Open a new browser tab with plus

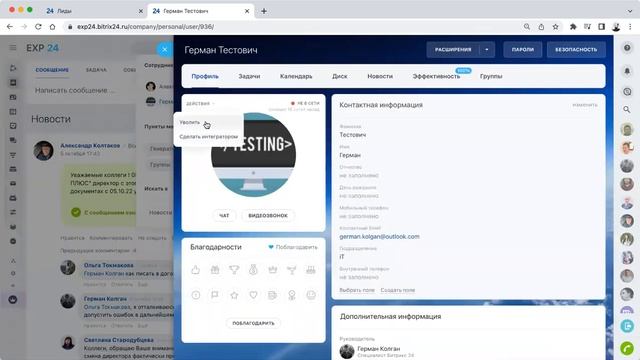264,11
